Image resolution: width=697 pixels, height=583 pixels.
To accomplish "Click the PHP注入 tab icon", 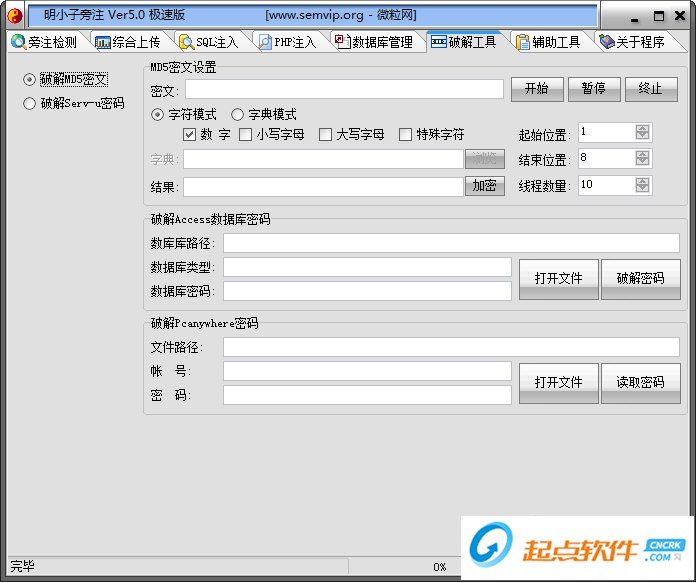I will (264, 42).
